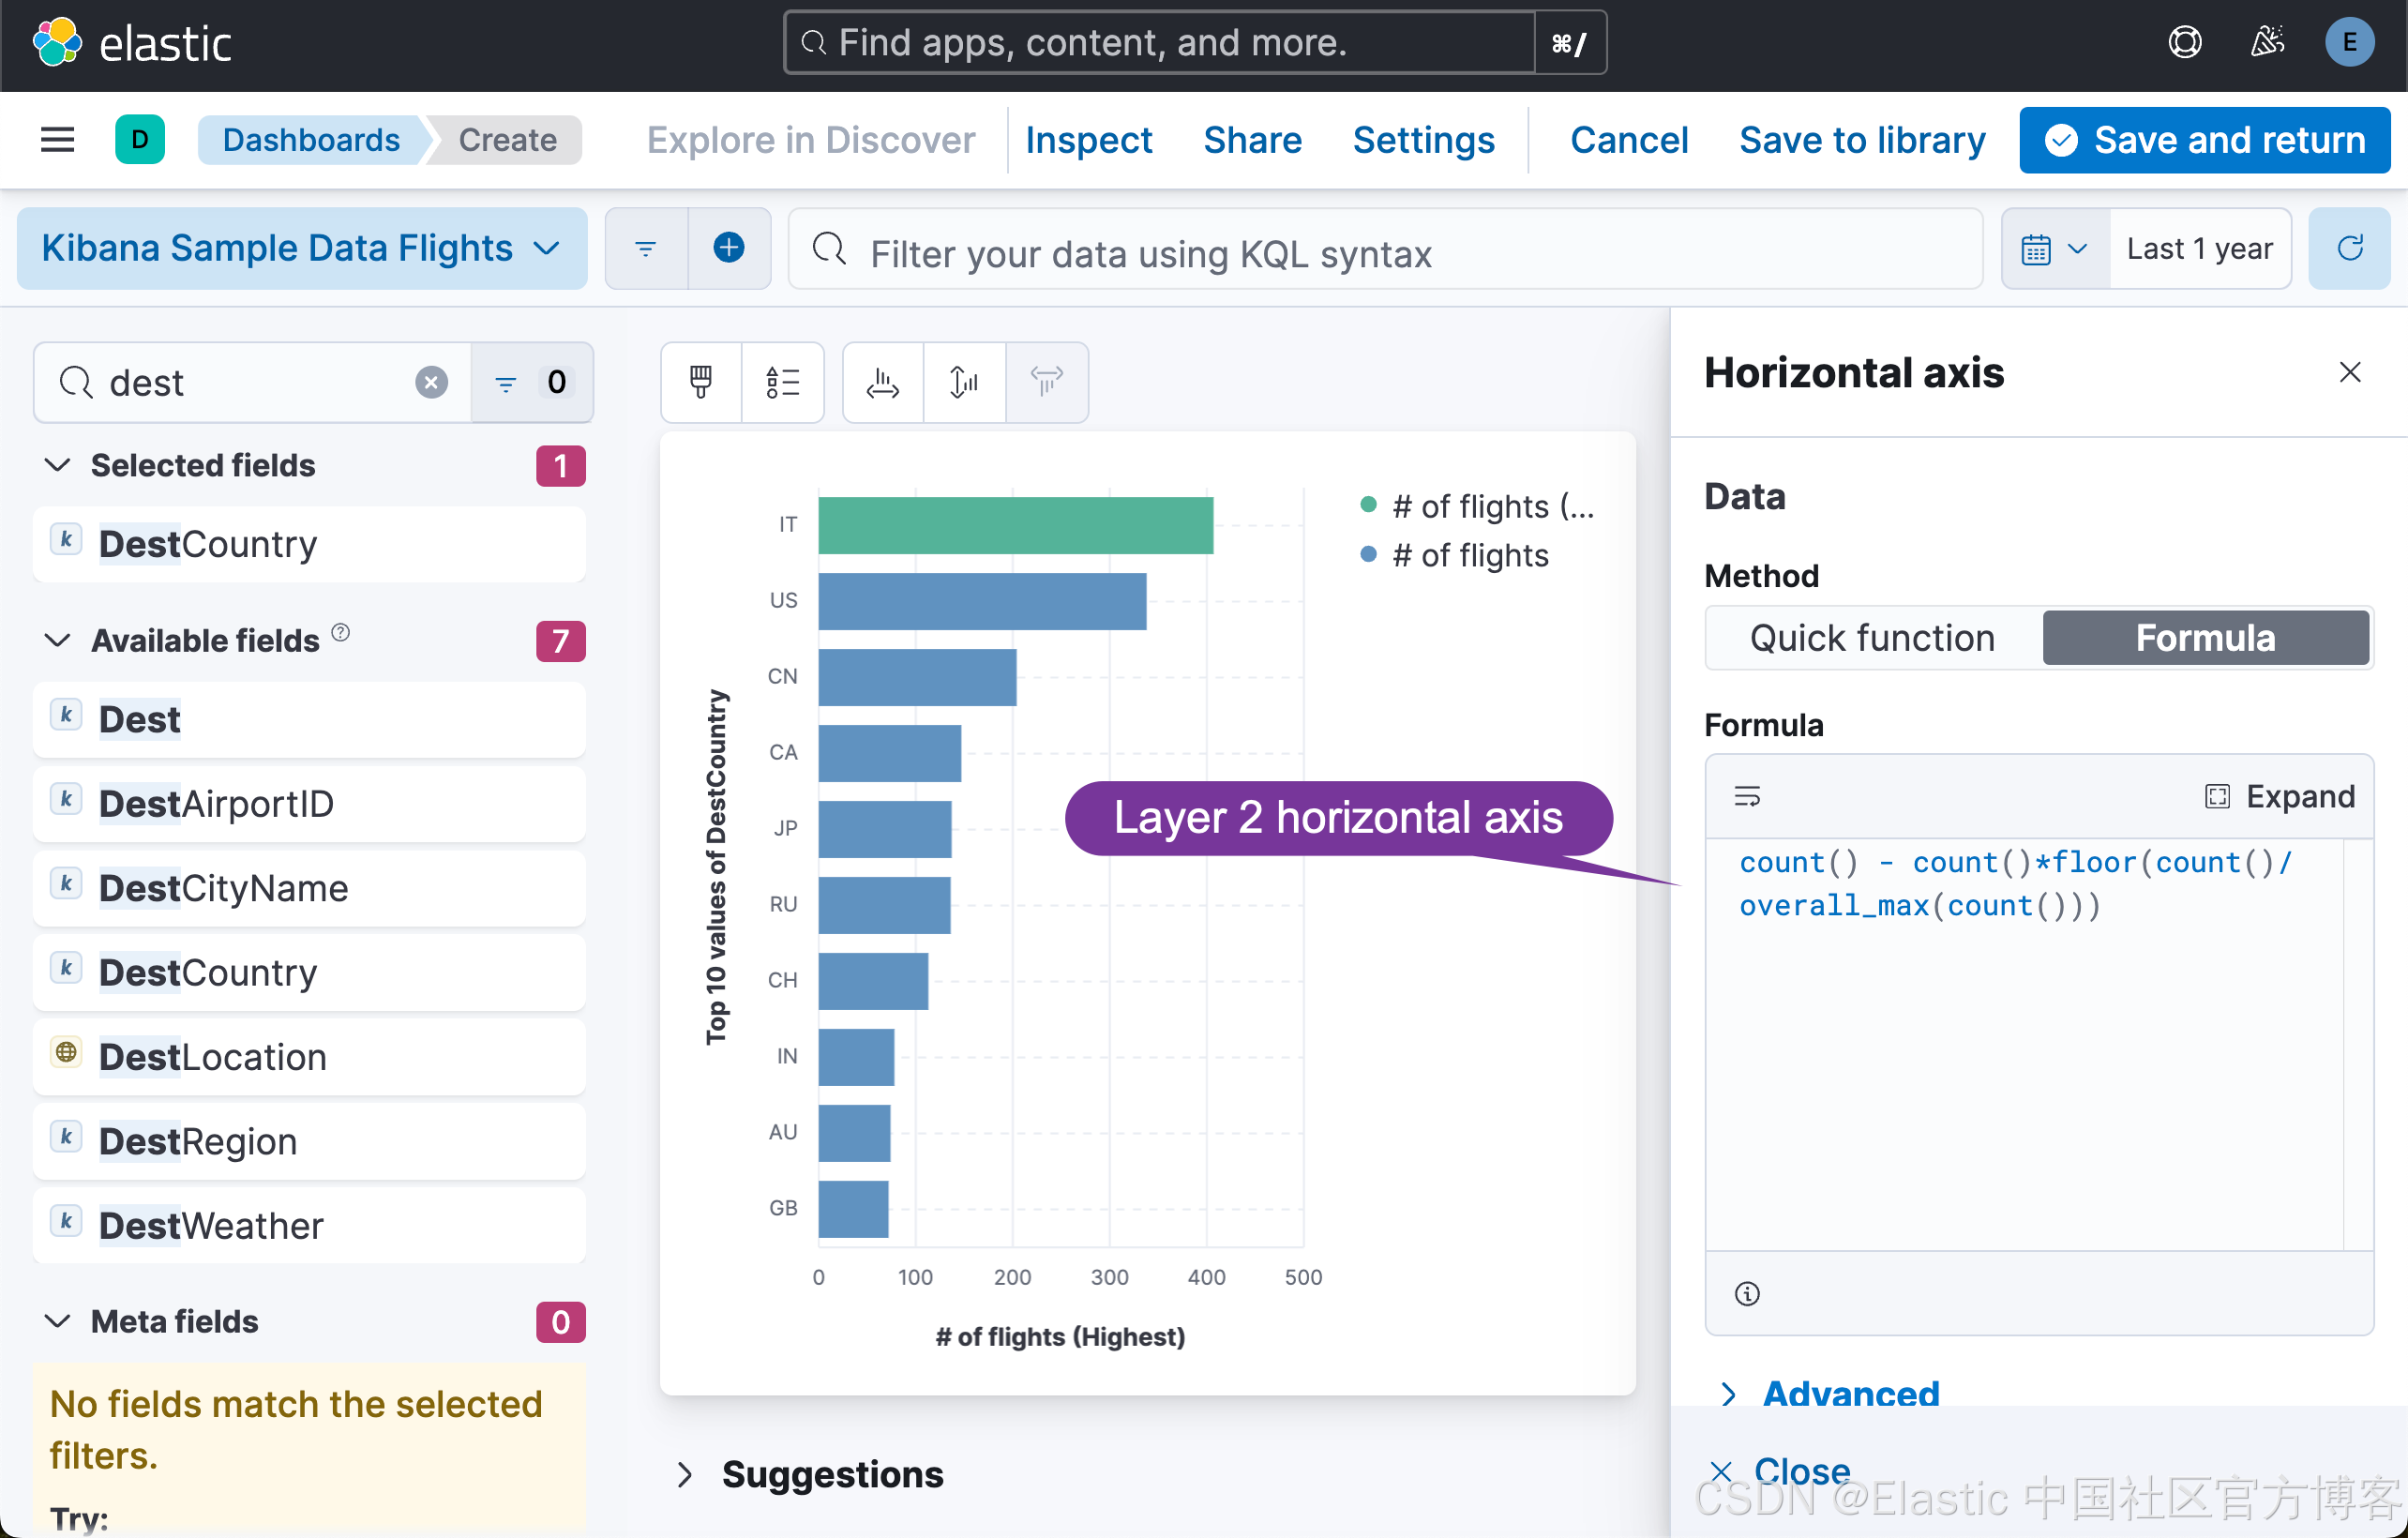
Task: Click the green IT bar in chart
Action: click(x=1015, y=525)
